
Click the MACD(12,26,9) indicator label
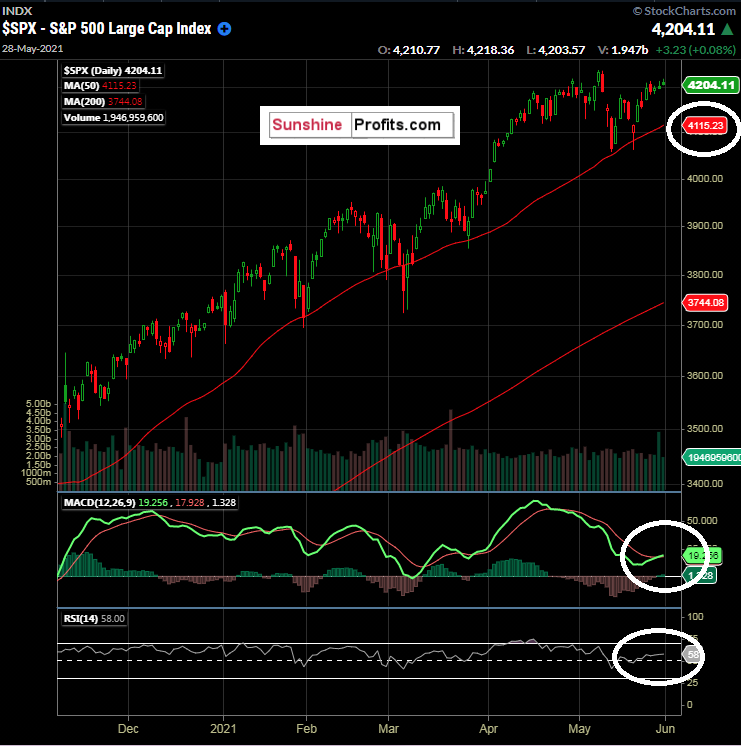click(149, 502)
